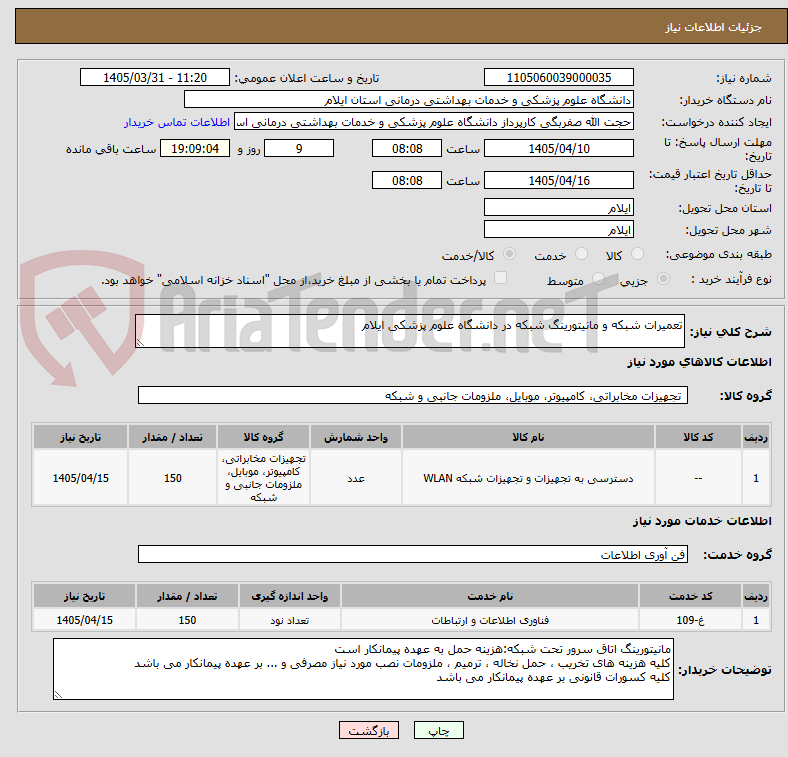This screenshot has width=788, height=757.
Task: Click the remaining time field 19:09:04
Action: 195,148
